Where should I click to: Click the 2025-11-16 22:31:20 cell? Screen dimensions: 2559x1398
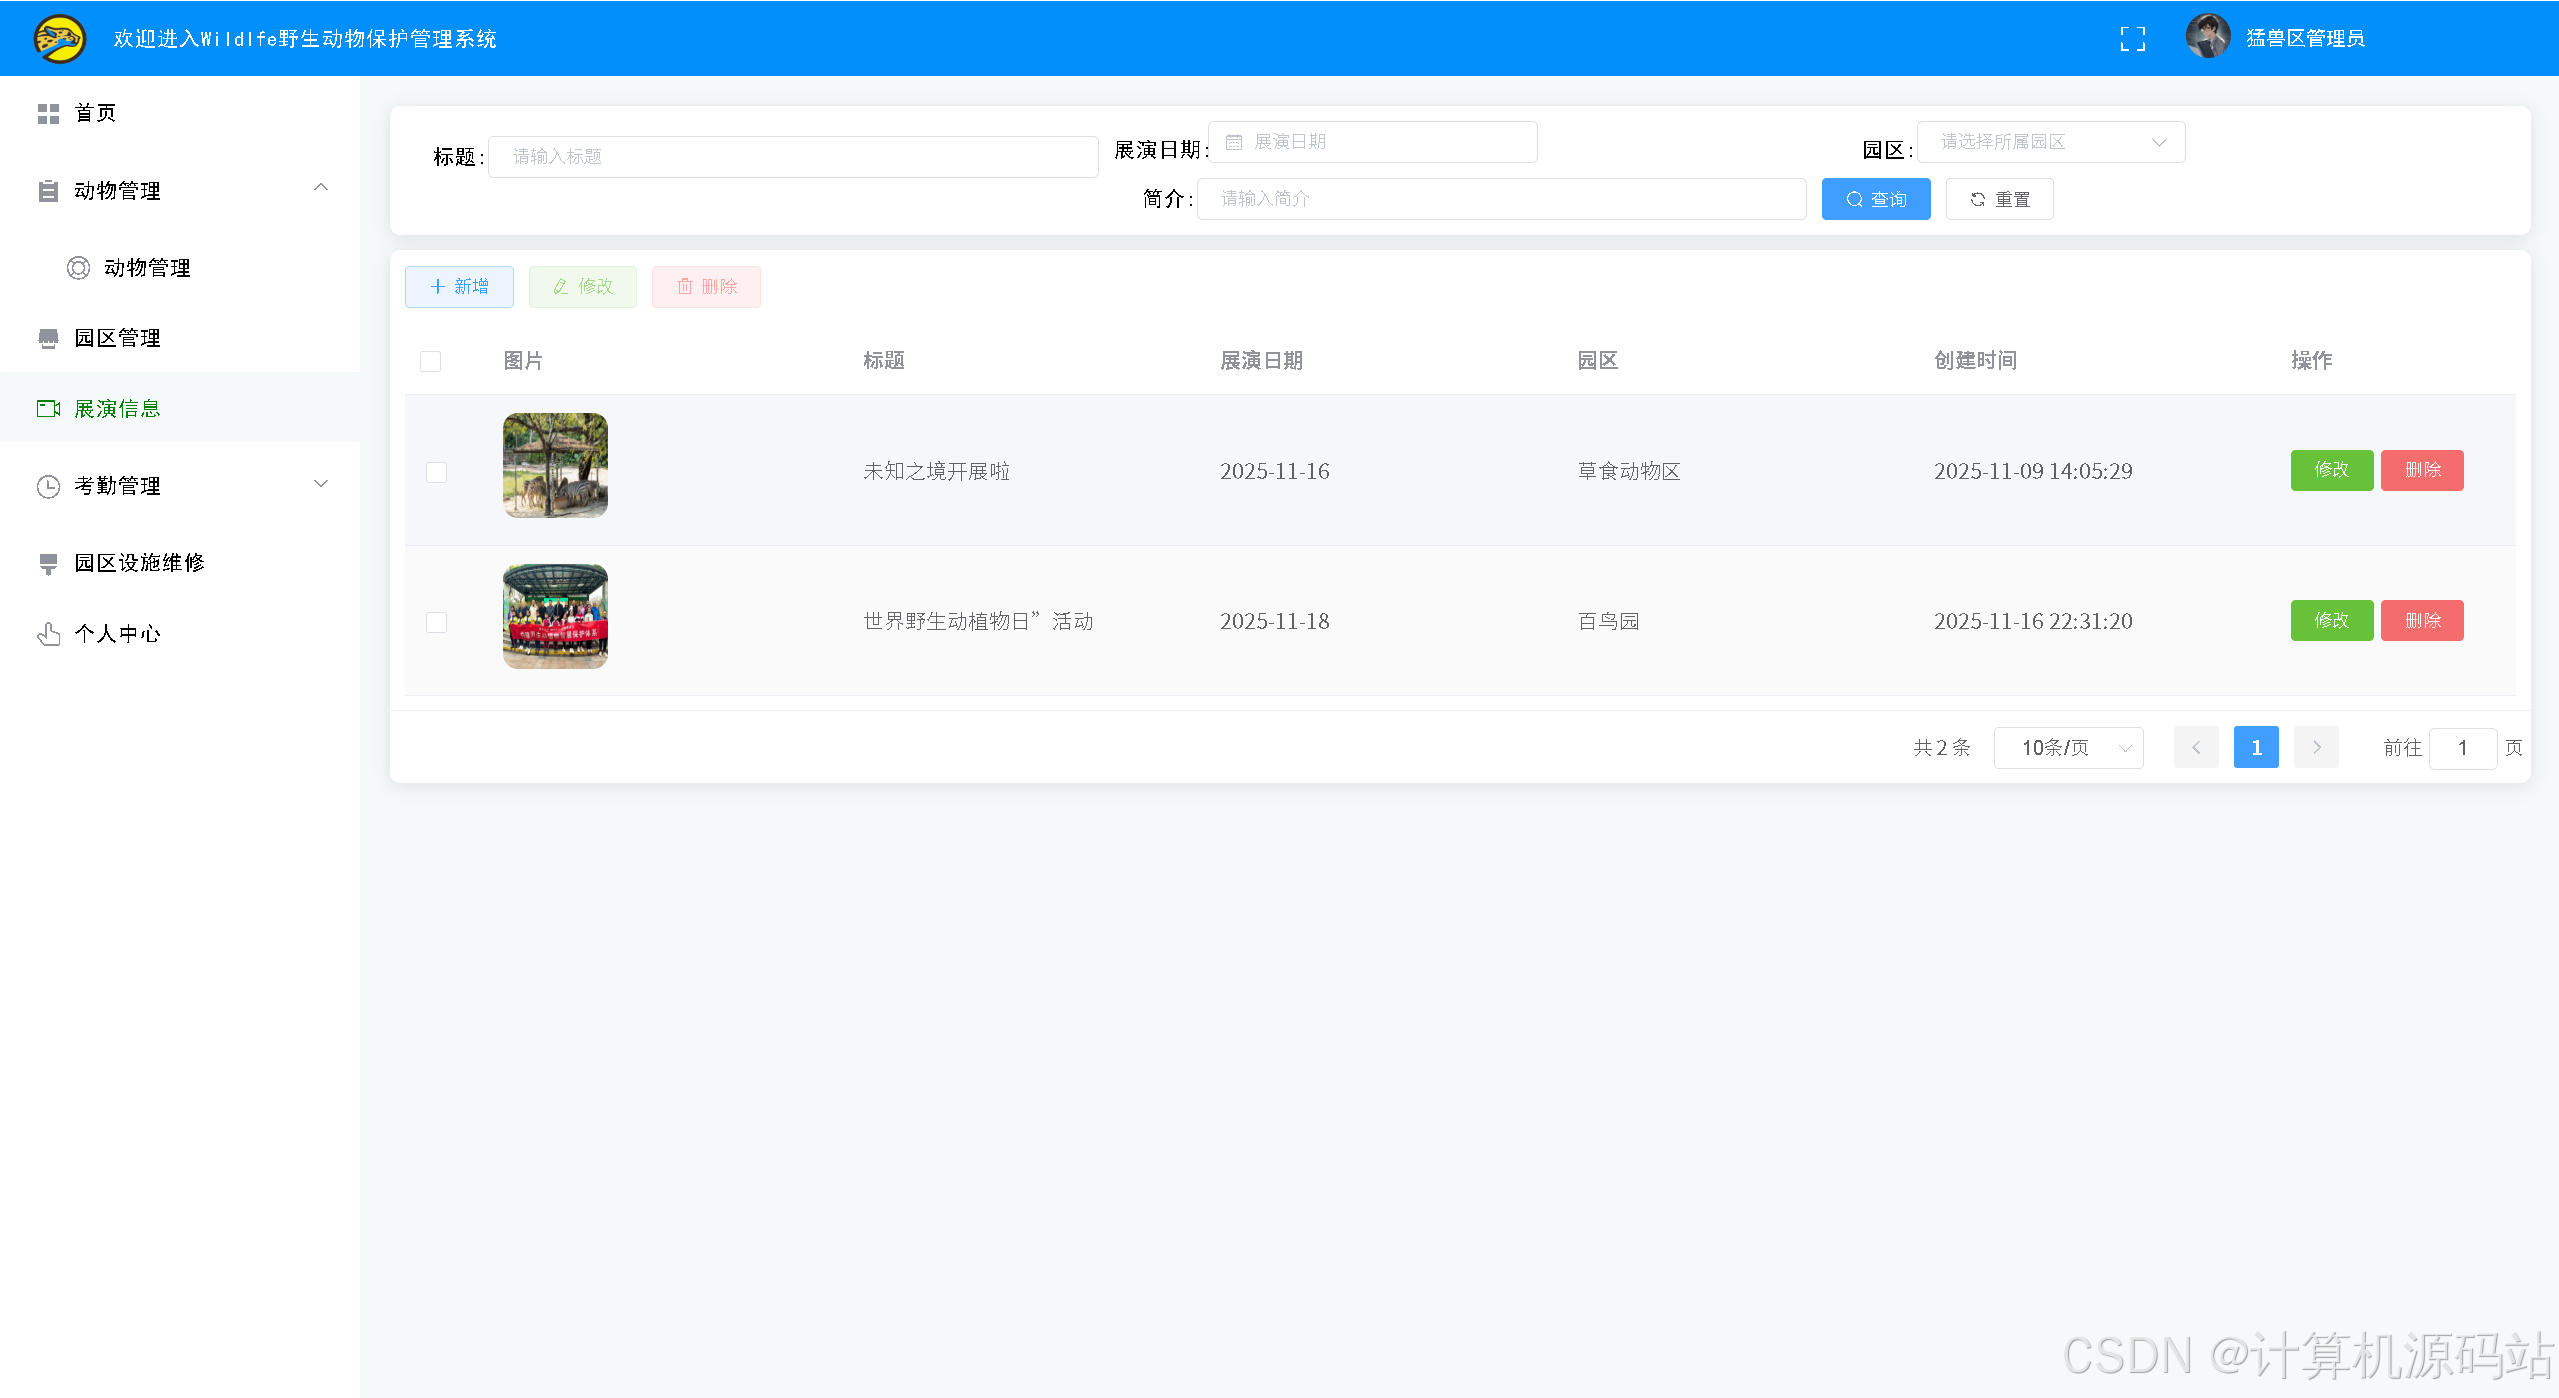click(2033, 621)
